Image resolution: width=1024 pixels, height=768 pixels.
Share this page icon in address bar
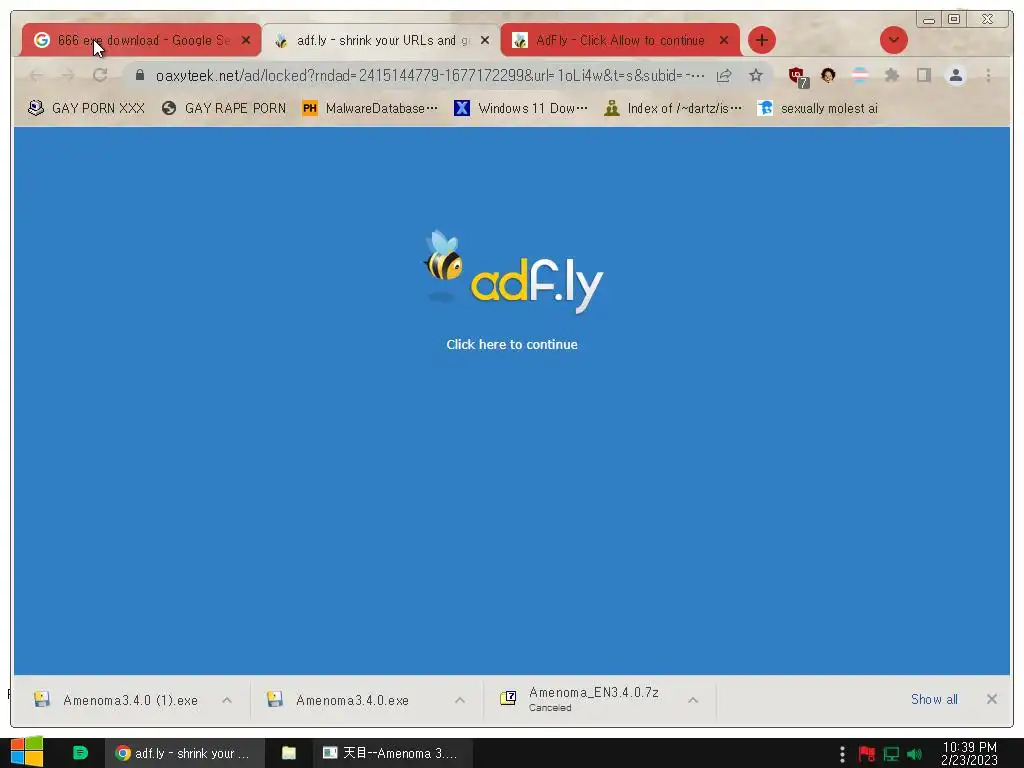click(x=724, y=76)
